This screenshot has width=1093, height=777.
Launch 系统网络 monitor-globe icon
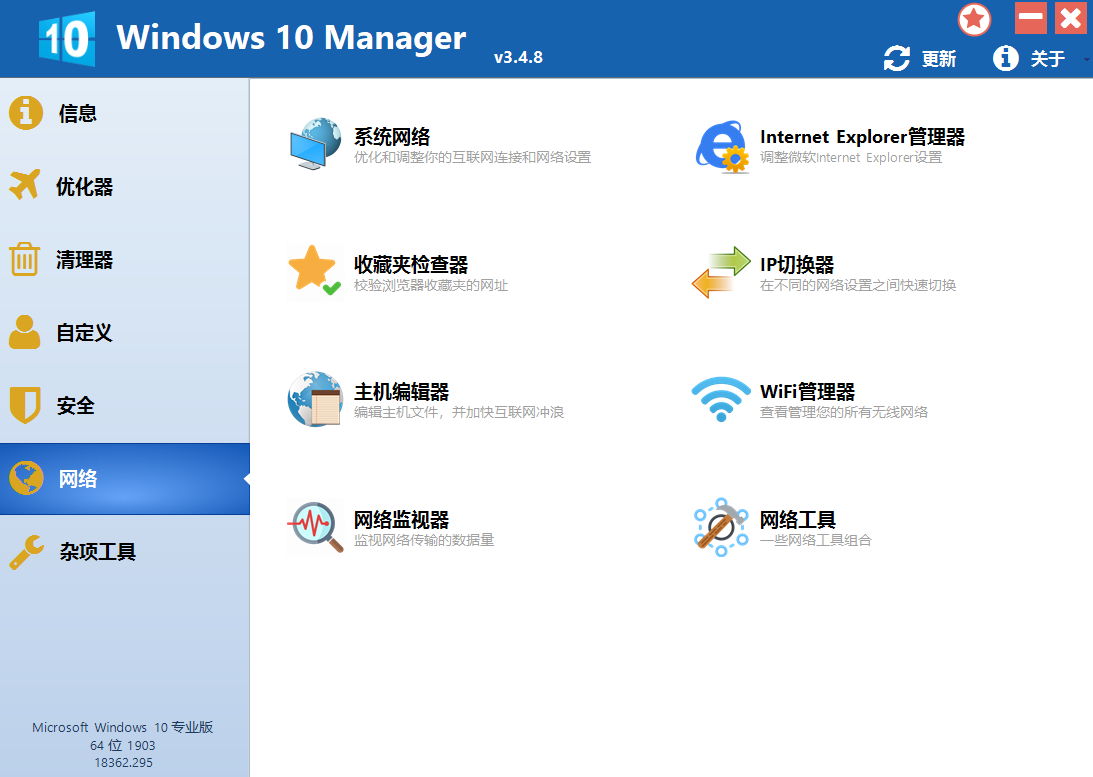tap(316, 144)
